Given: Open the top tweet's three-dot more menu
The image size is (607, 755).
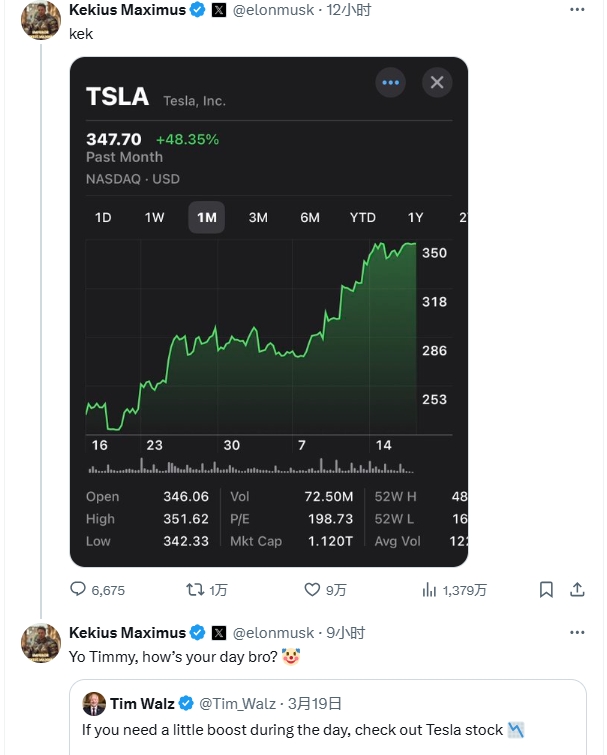Looking at the screenshot, I should (577, 10).
